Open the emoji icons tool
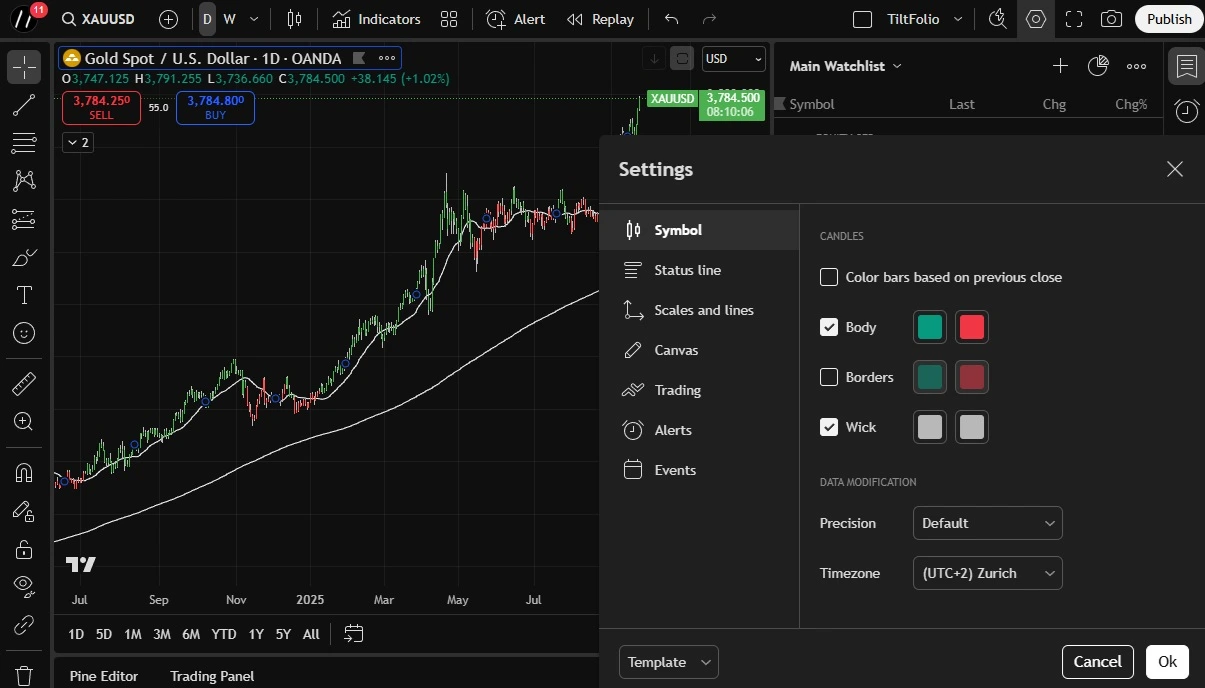This screenshot has height=688, width=1205. pos(24,333)
